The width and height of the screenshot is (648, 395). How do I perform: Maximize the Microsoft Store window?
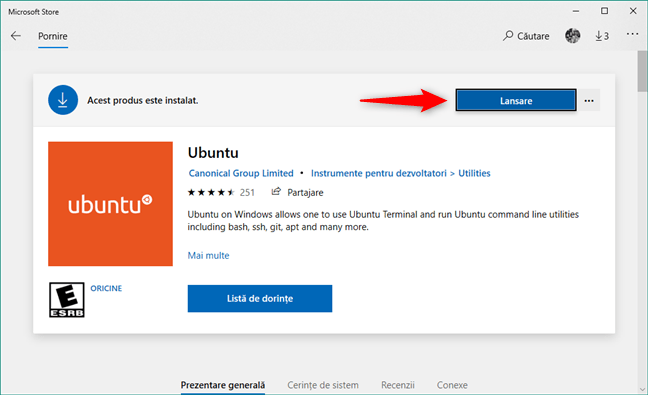[x=604, y=11]
